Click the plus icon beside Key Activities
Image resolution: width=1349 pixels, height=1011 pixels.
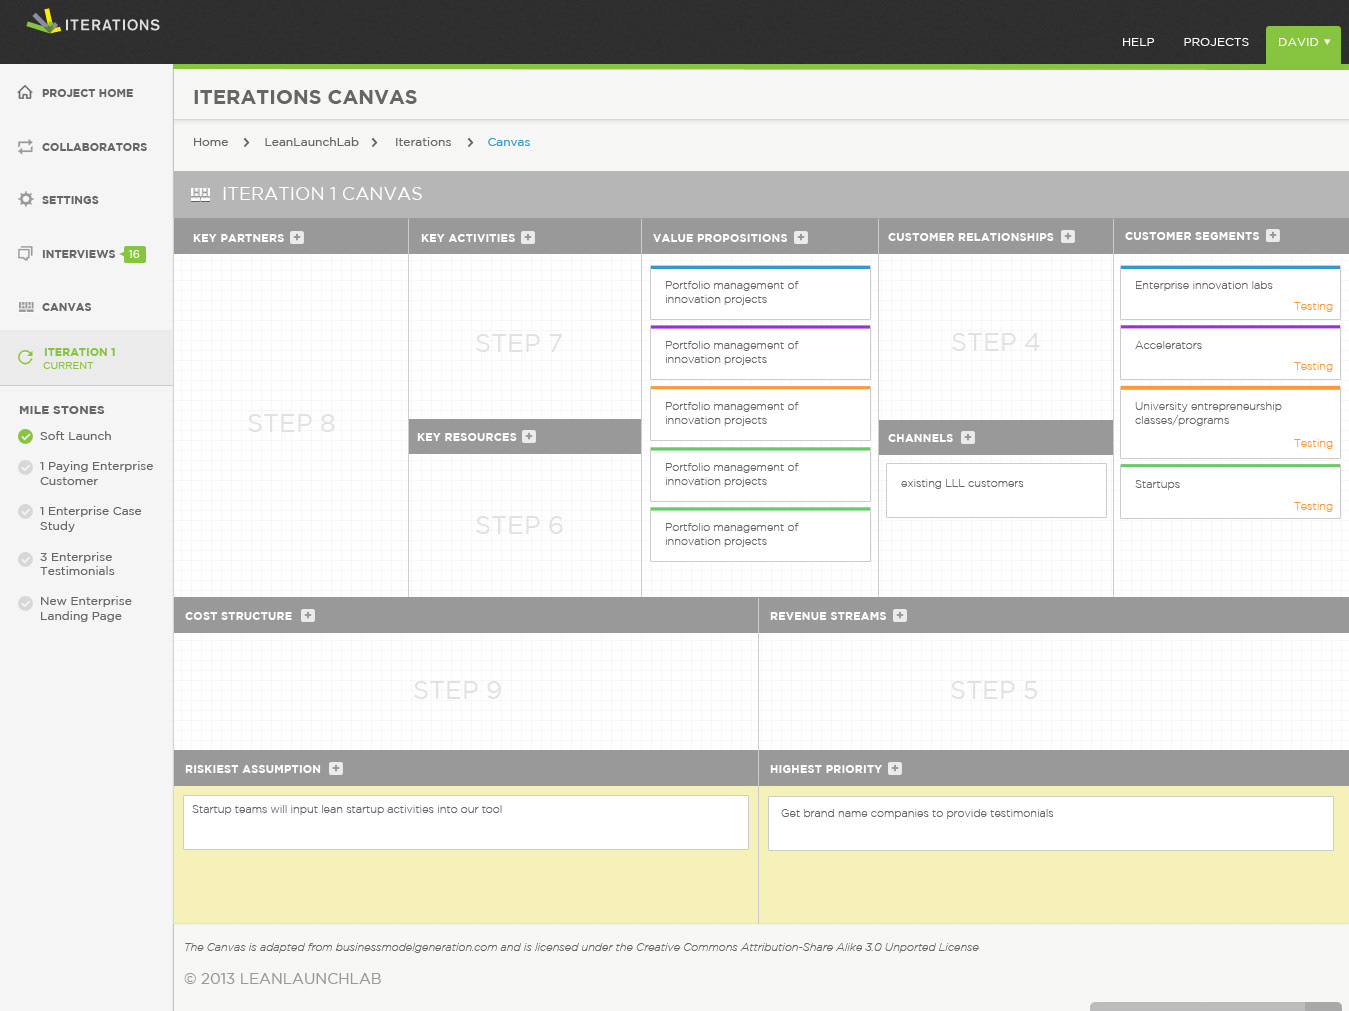(528, 238)
